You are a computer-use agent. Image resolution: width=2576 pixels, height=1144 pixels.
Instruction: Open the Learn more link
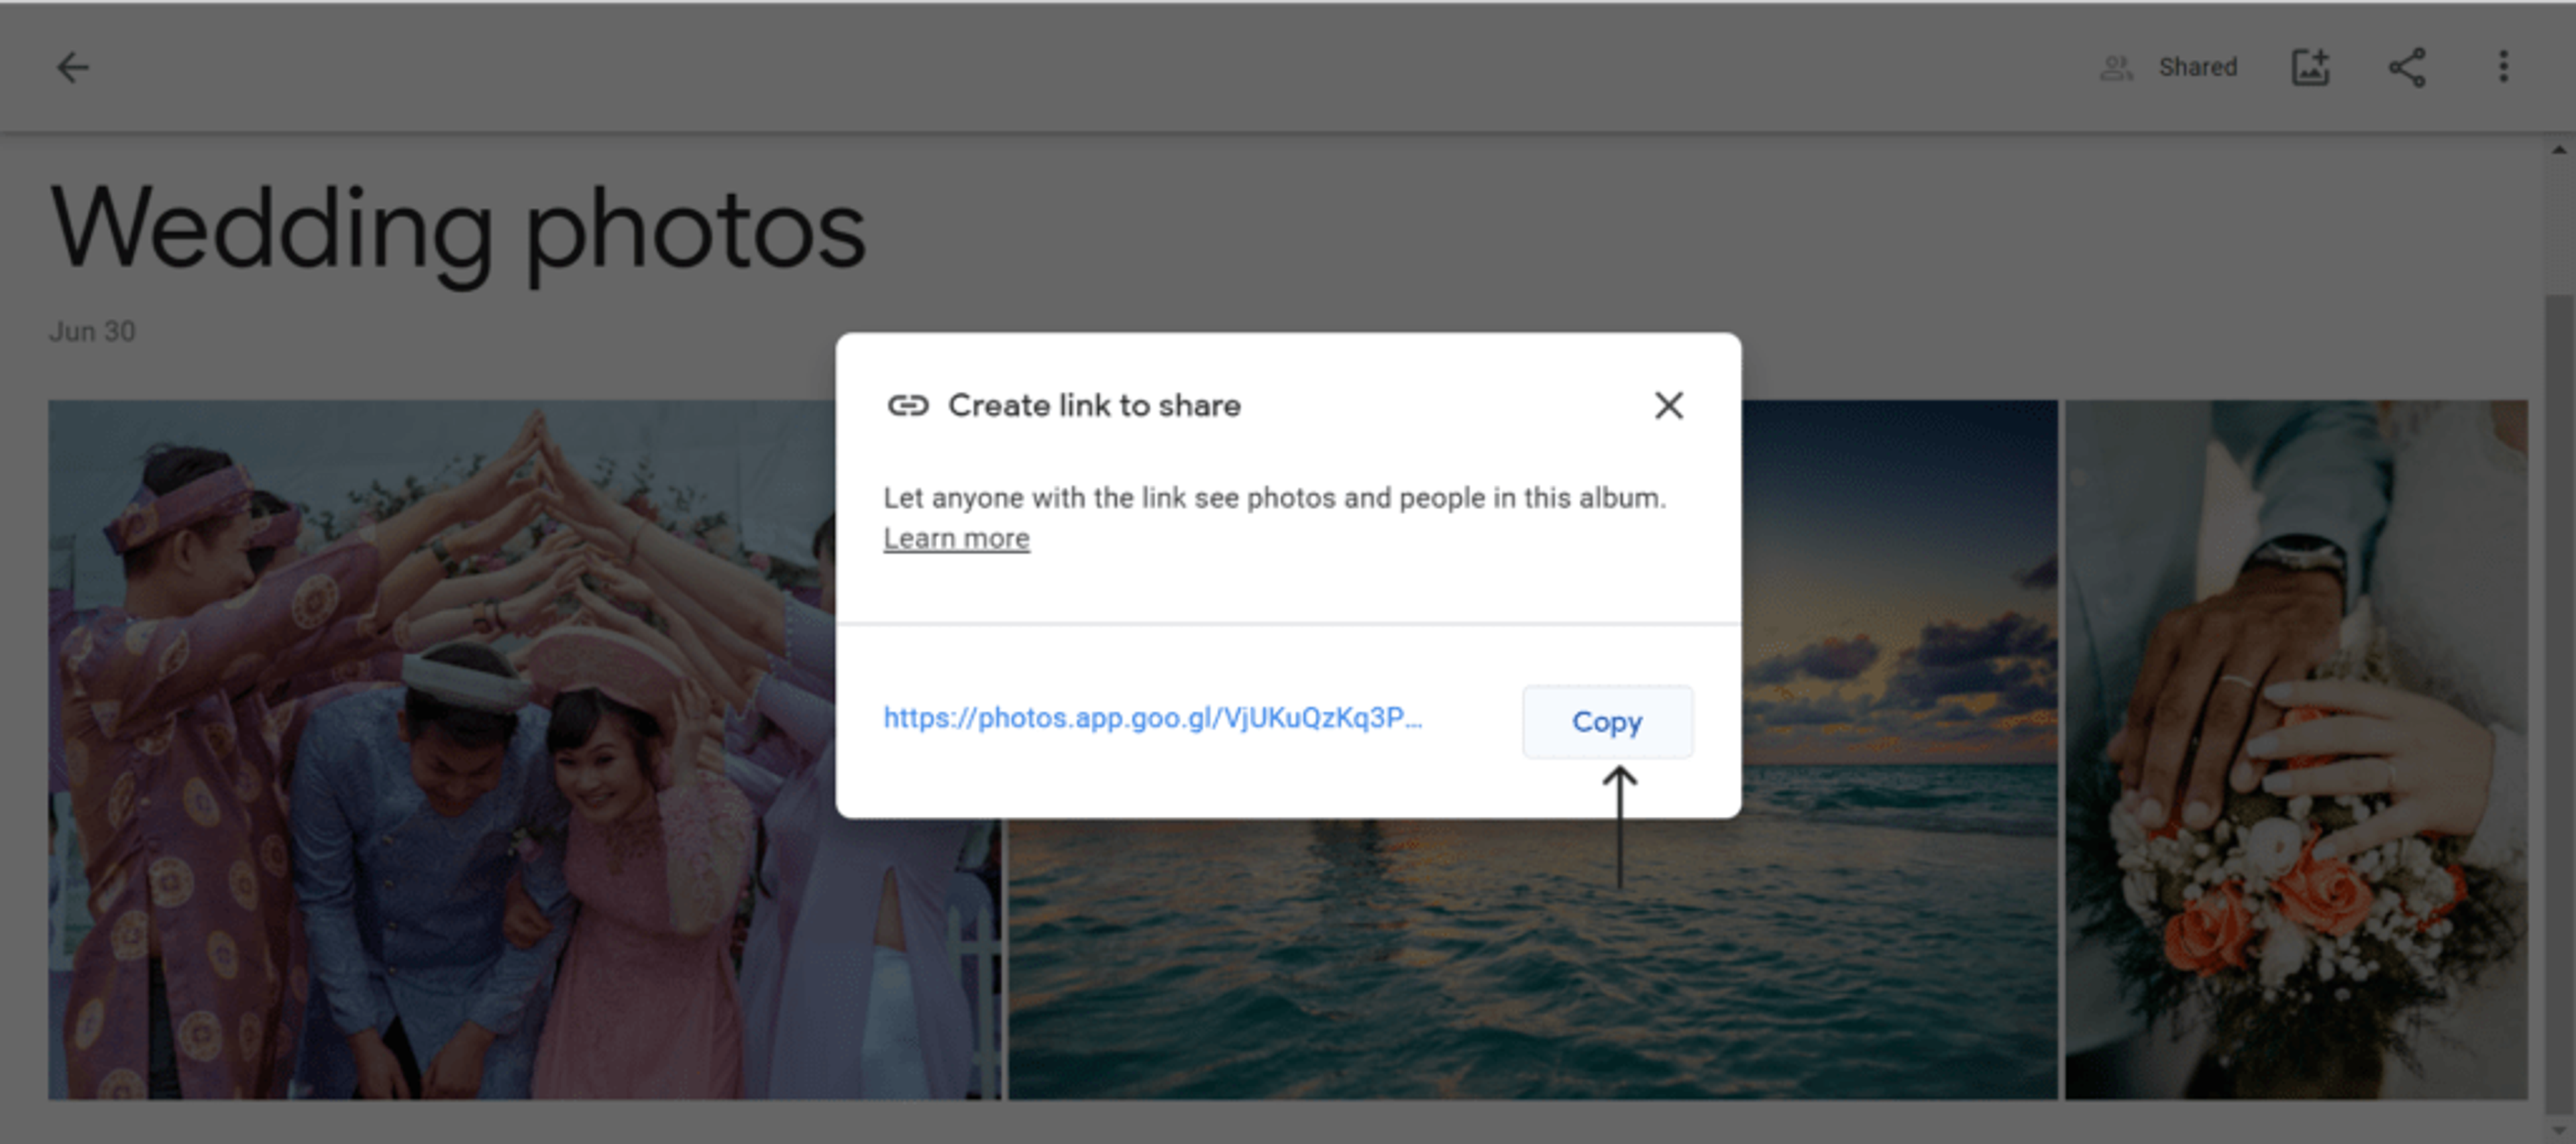(x=956, y=538)
